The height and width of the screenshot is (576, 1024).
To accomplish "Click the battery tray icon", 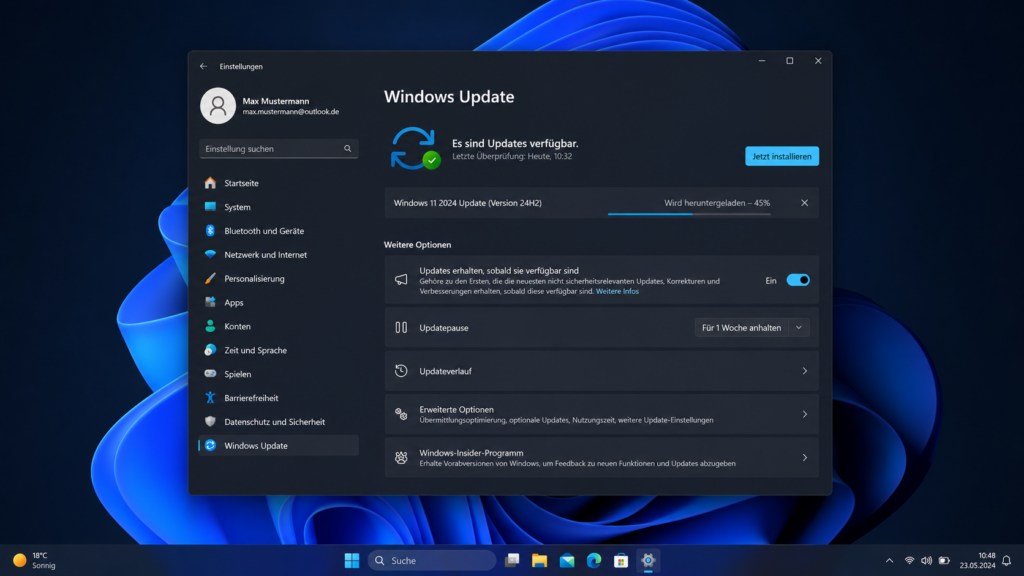I will click(x=944, y=560).
